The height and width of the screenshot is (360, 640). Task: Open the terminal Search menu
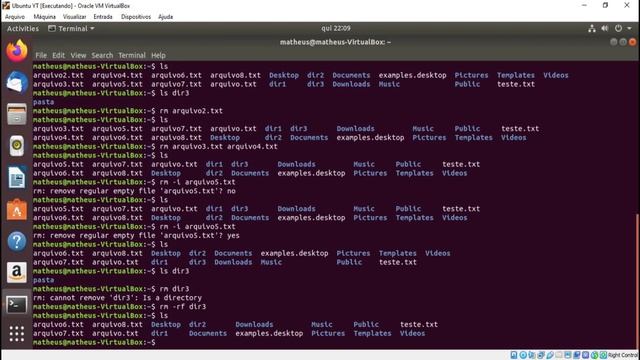pyautogui.click(x=102, y=55)
